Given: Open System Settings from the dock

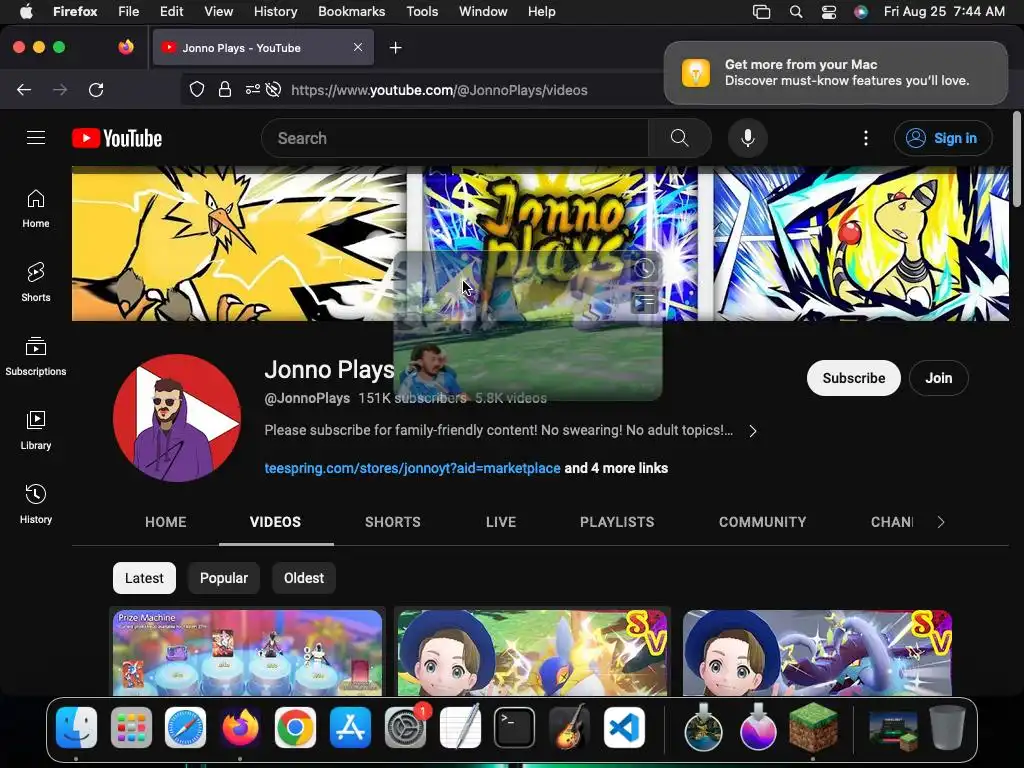Looking at the screenshot, I should coord(405,728).
